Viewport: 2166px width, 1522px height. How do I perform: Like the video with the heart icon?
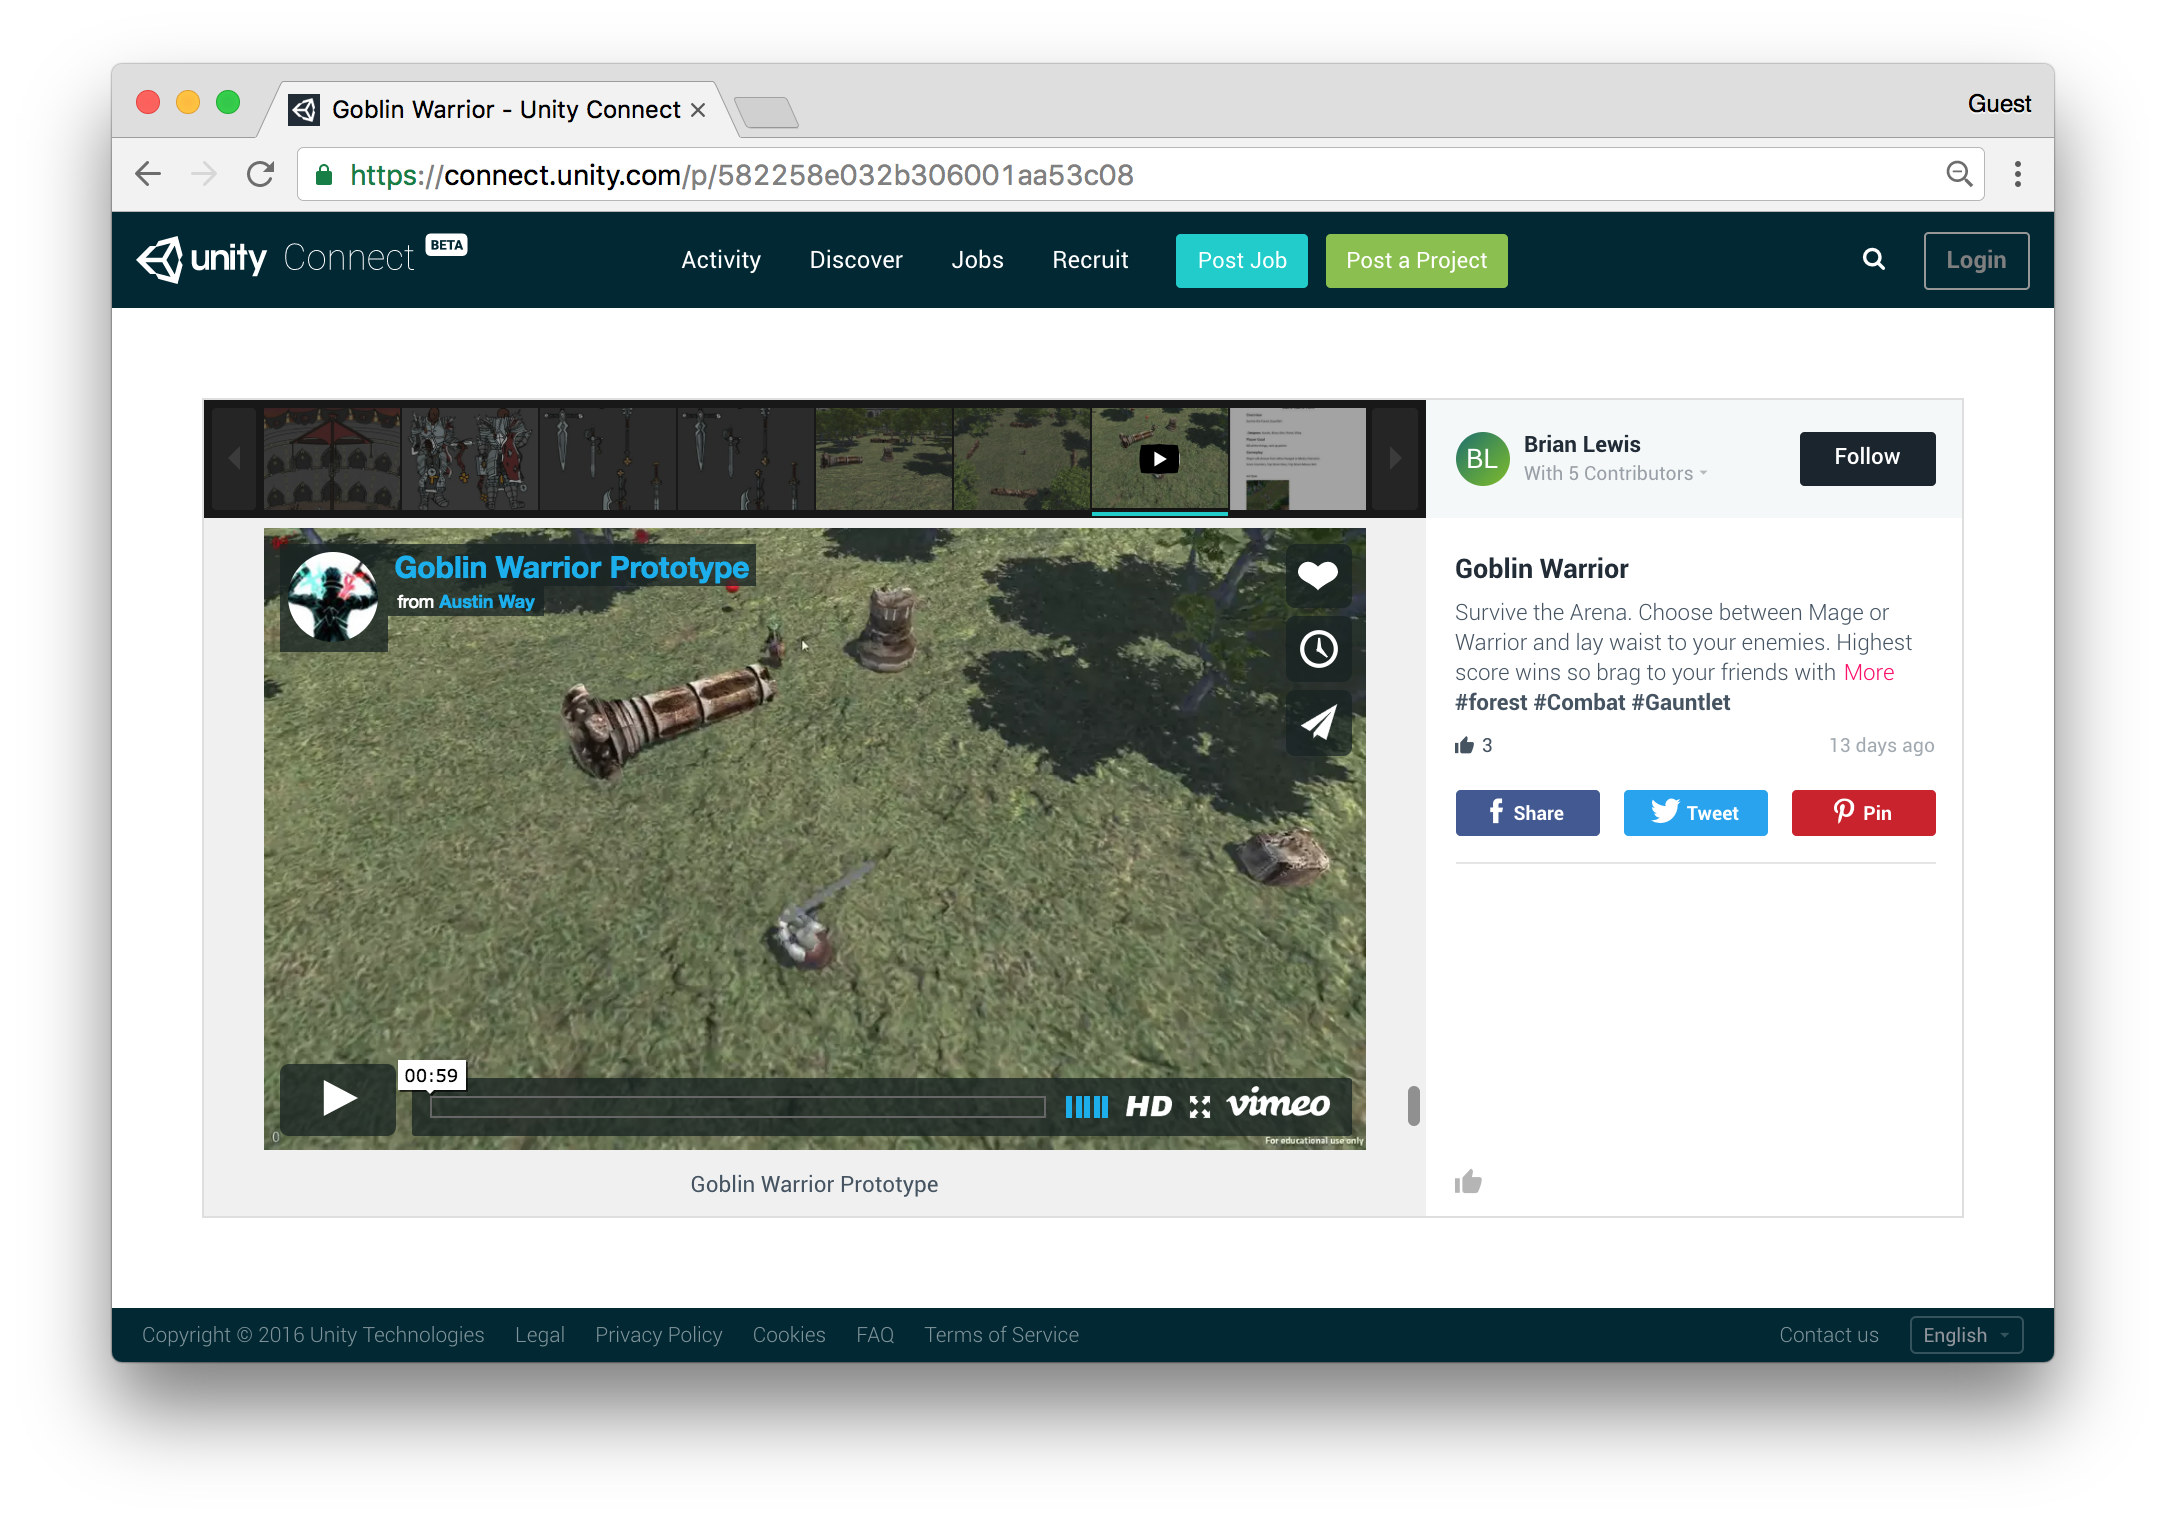click(x=1318, y=575)
